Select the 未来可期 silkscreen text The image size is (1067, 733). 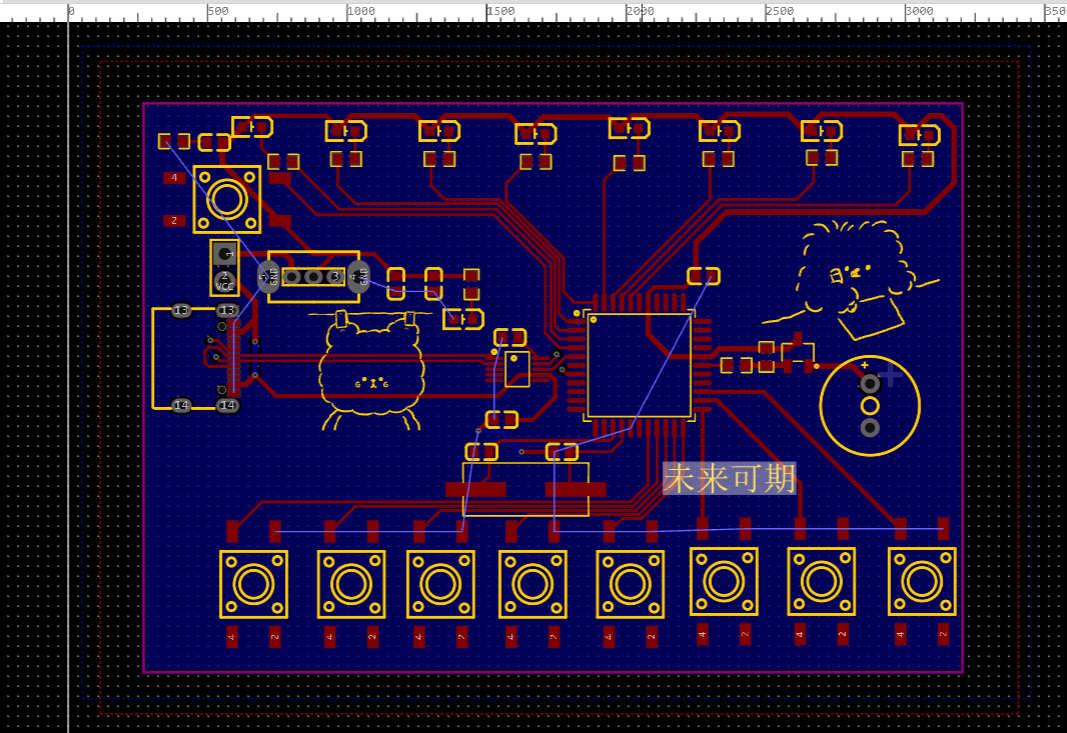(x=729, y=478)
